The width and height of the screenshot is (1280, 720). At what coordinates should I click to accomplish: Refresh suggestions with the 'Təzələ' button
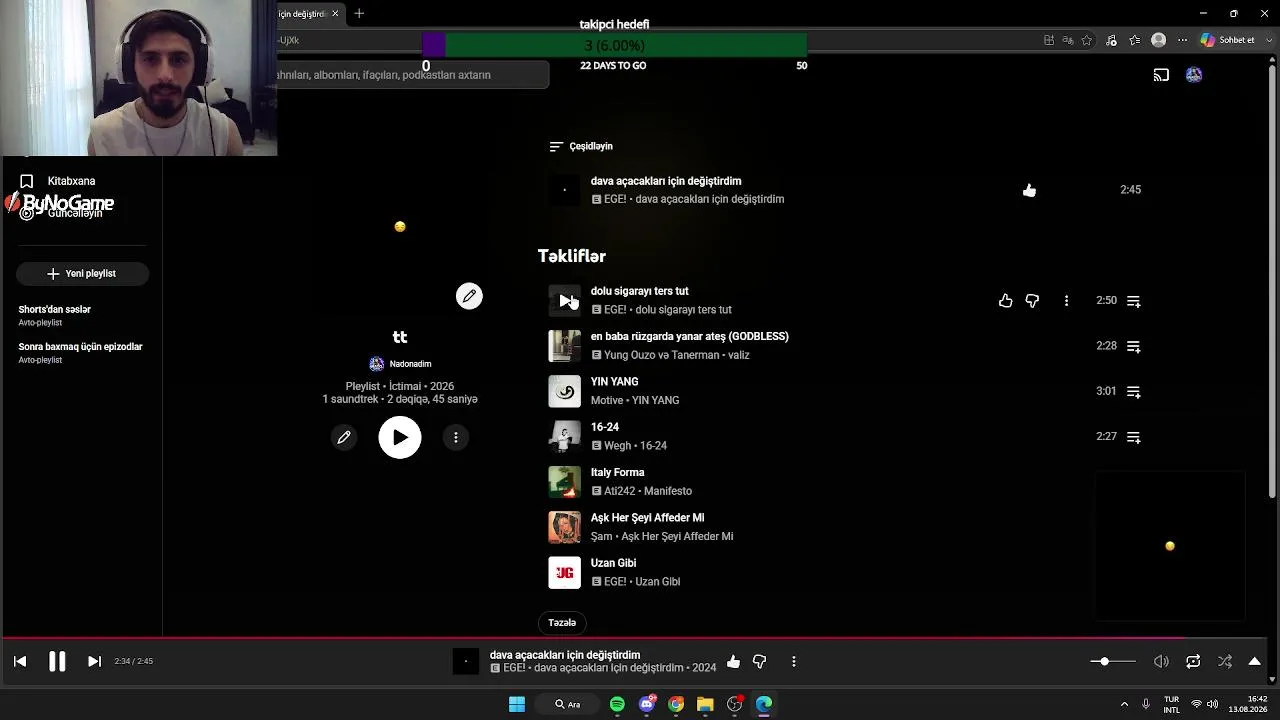click(562, 623)
